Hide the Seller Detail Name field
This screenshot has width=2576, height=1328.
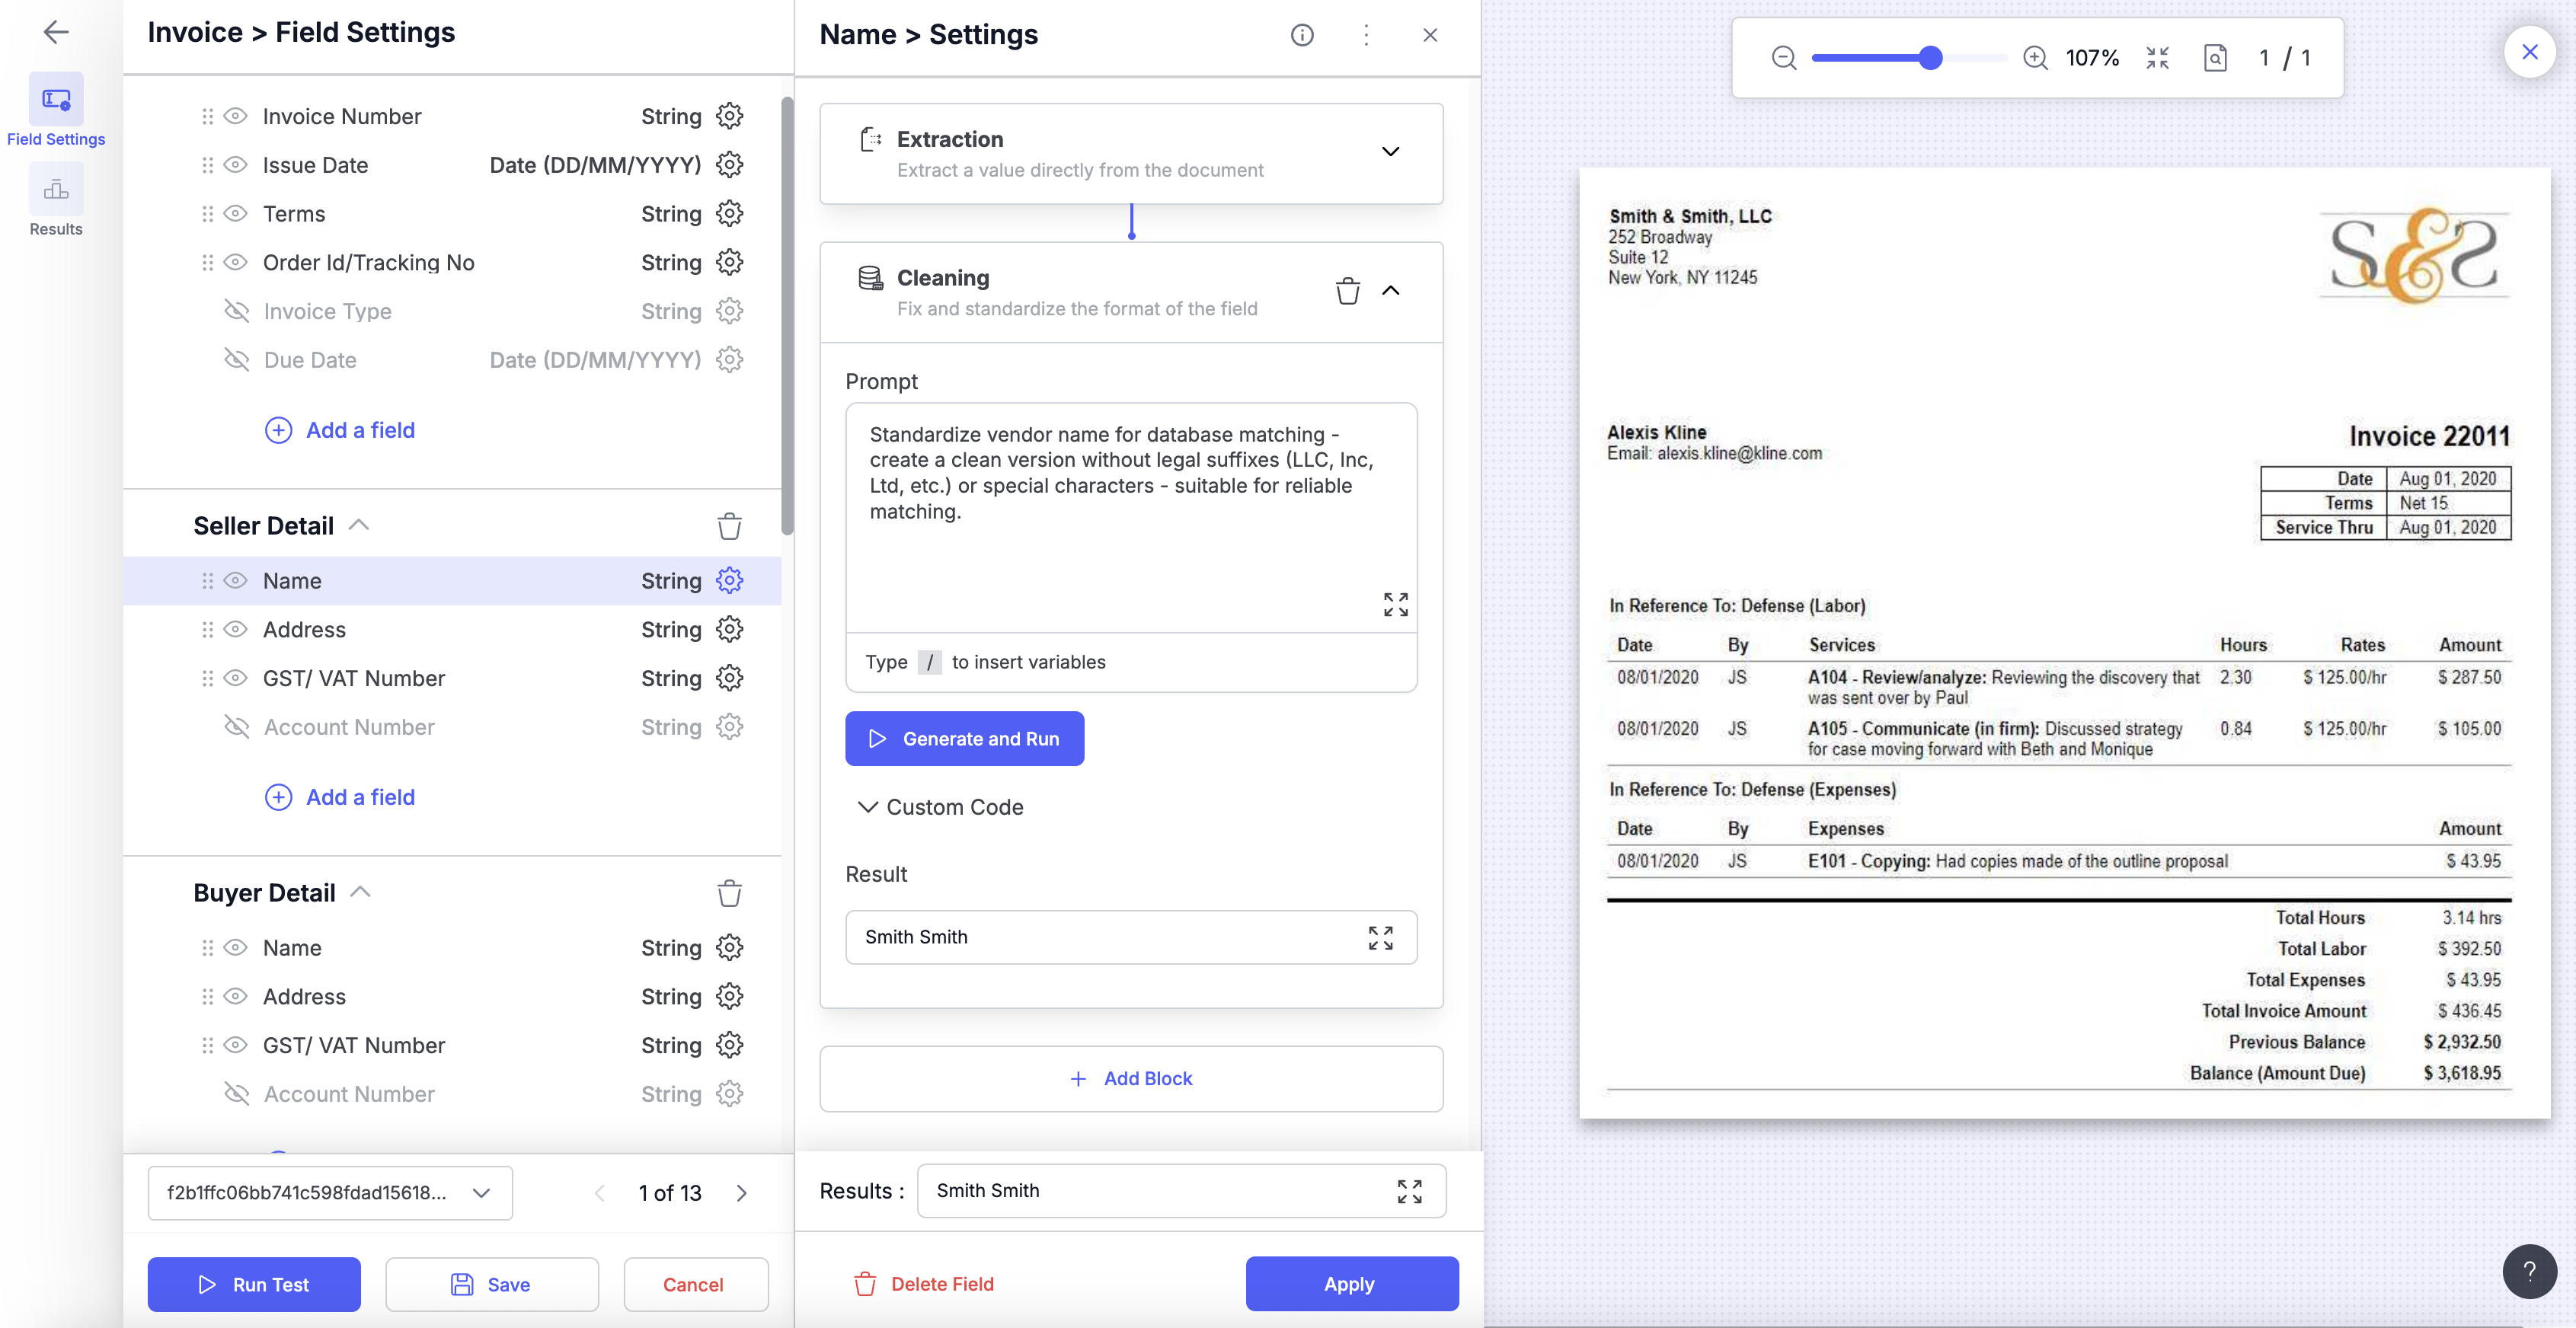point(235,581)
